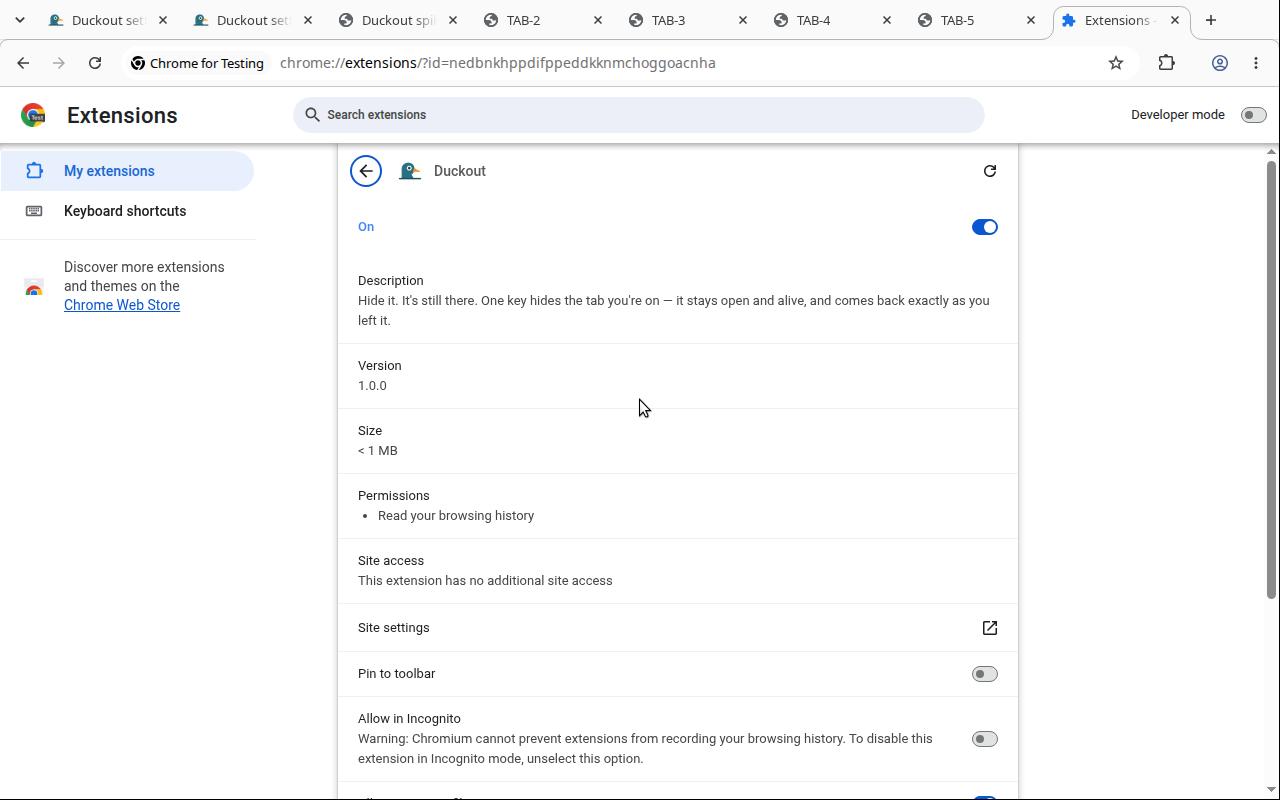Go back using the arrow beside Duckout
1280x800 pixels.
tap(366, 171)
